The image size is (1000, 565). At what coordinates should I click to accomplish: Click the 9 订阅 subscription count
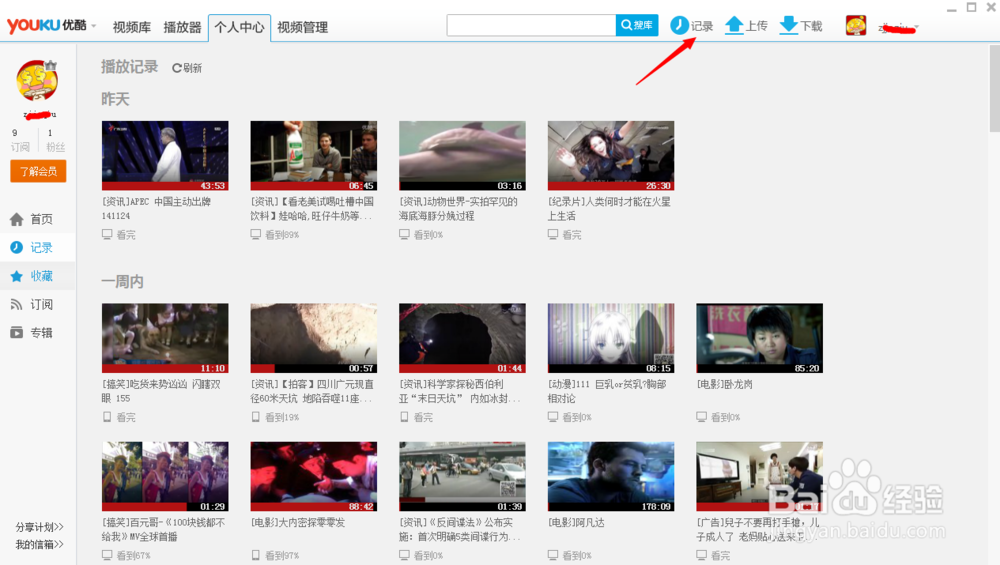pyautogui.click(x=20, y=140)
